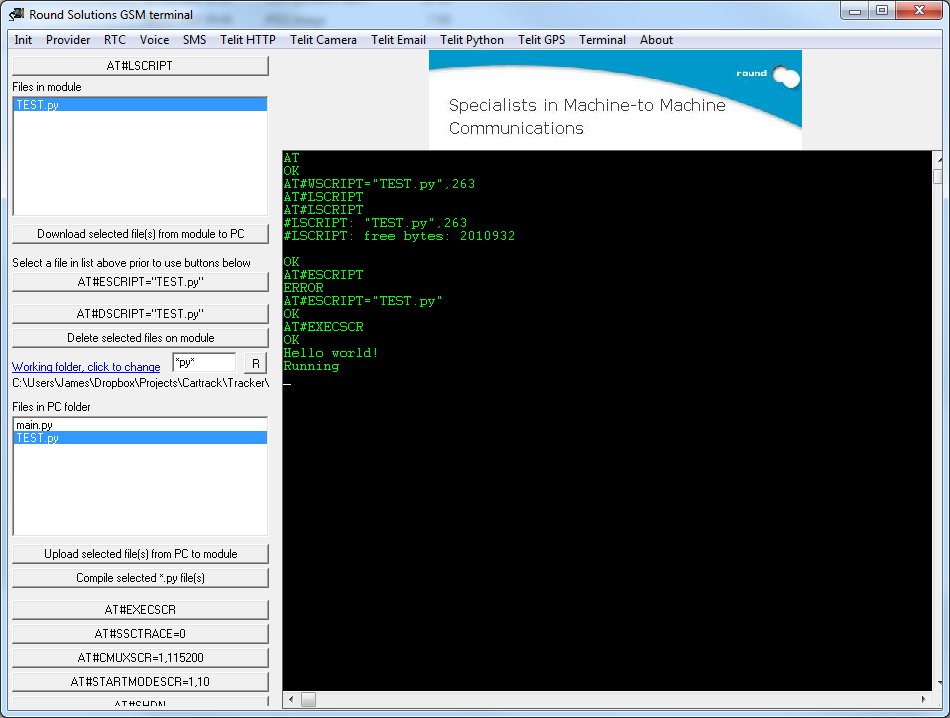Click the terminal vertical scrollbar up arrow

(938, 158)
